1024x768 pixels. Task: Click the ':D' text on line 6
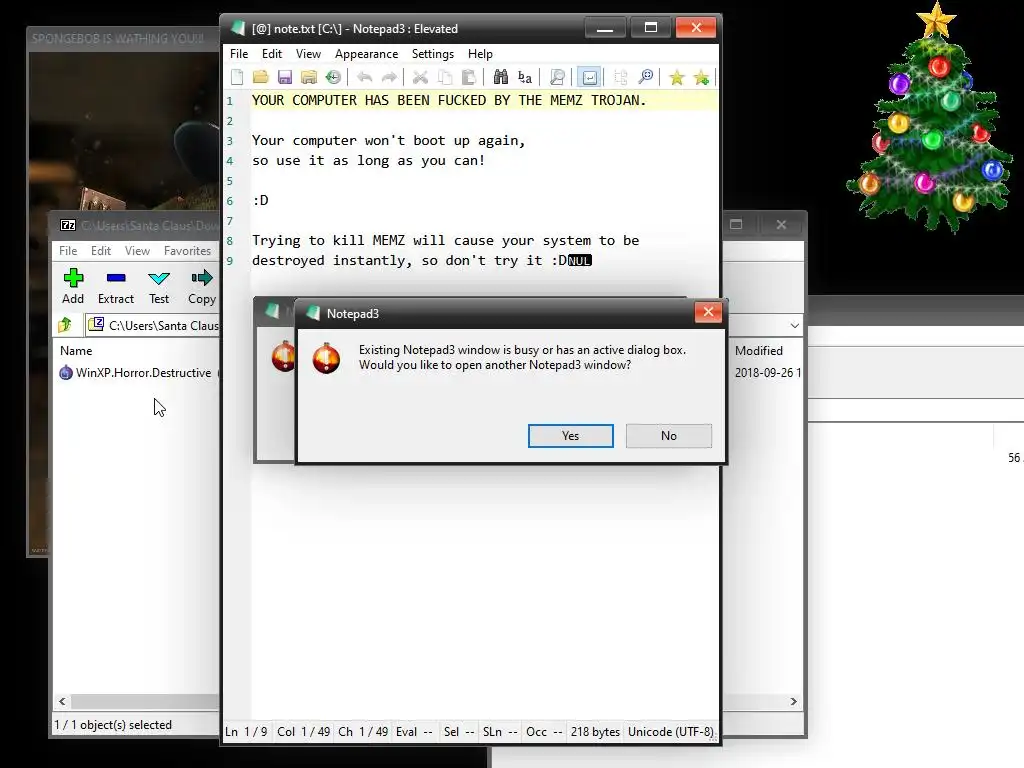[260, 200]
